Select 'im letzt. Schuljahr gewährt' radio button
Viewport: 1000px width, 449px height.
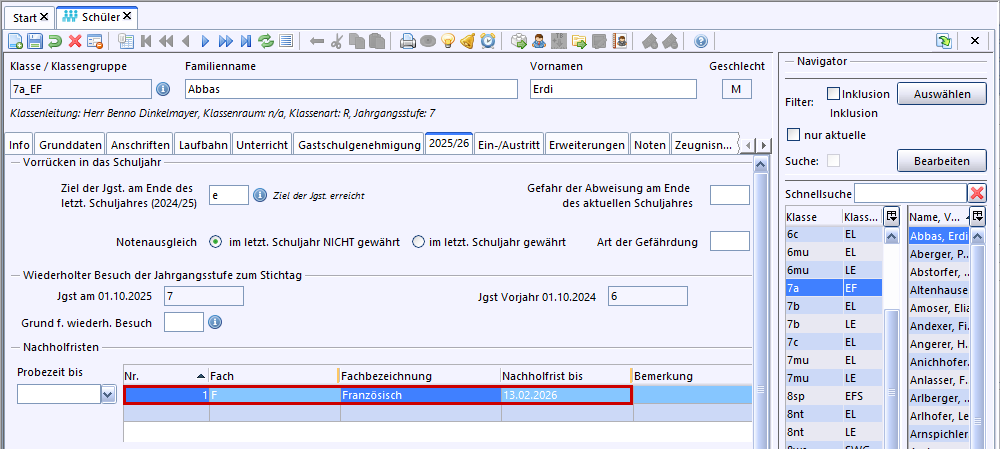tap(420, 242)
